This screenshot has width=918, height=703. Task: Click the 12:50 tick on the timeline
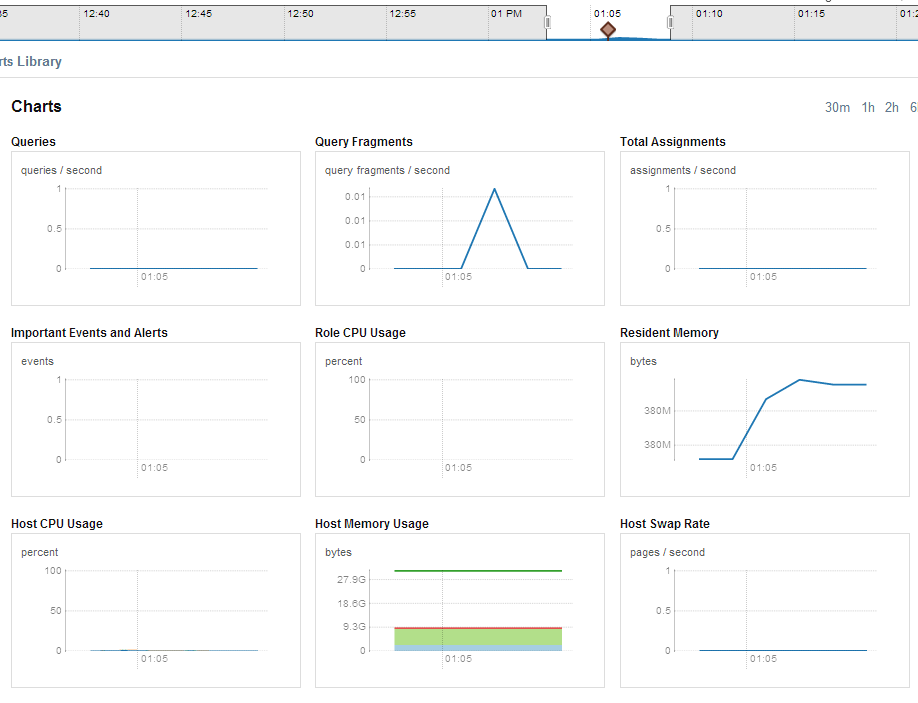click(300, 13)
